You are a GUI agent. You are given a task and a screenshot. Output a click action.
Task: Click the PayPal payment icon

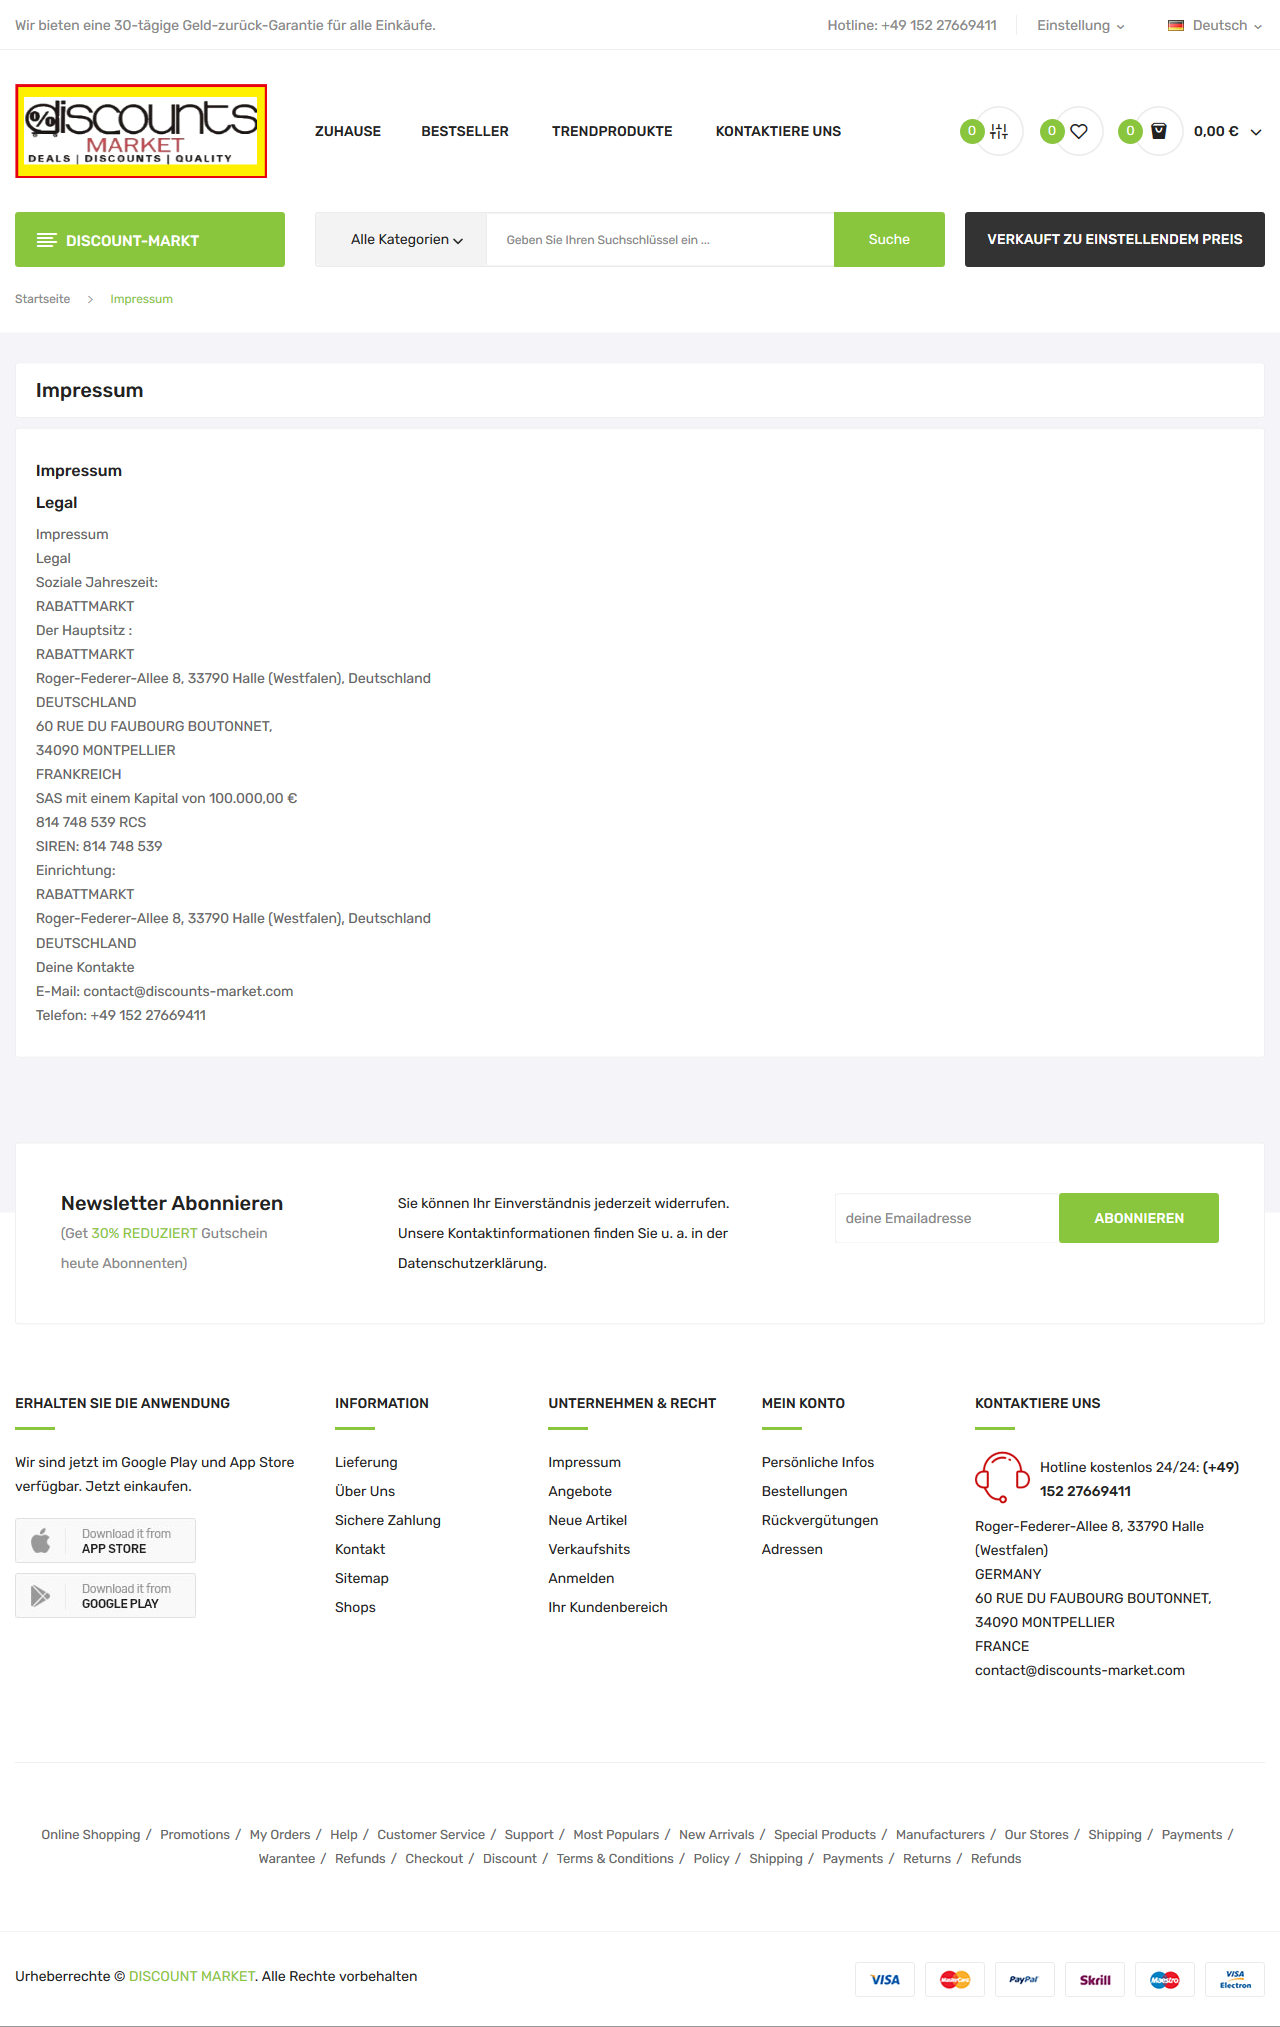(1024, 1979)
